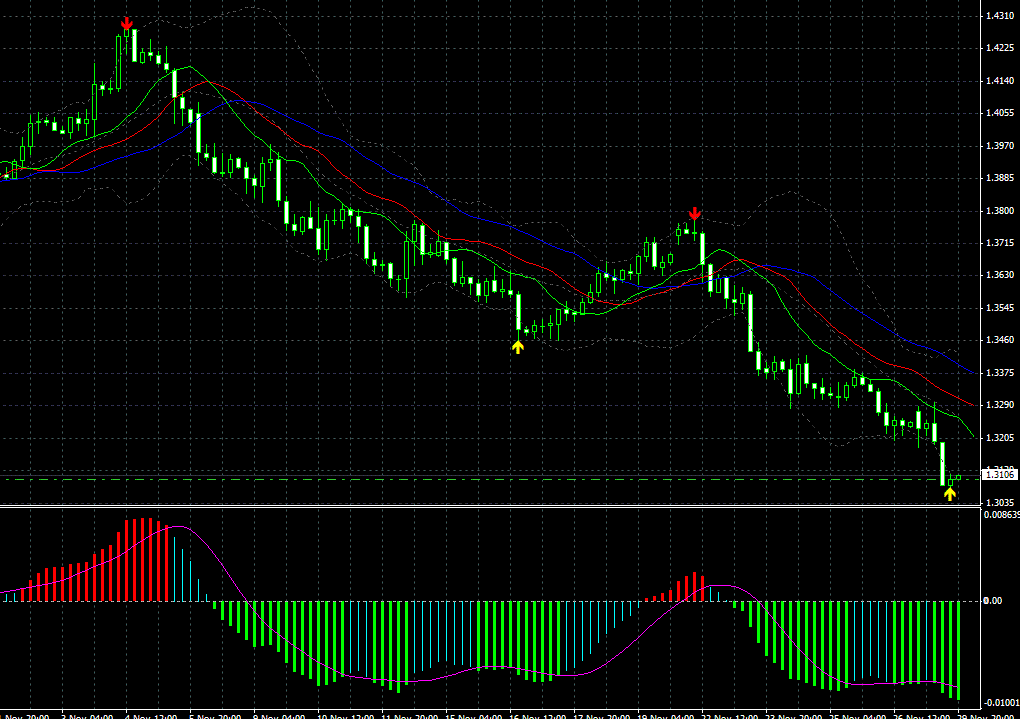Screen dimensions: 1020x719
Task: Select the red sell arrow above the mid-chart swing high
Action: click(x=695, y=213)
